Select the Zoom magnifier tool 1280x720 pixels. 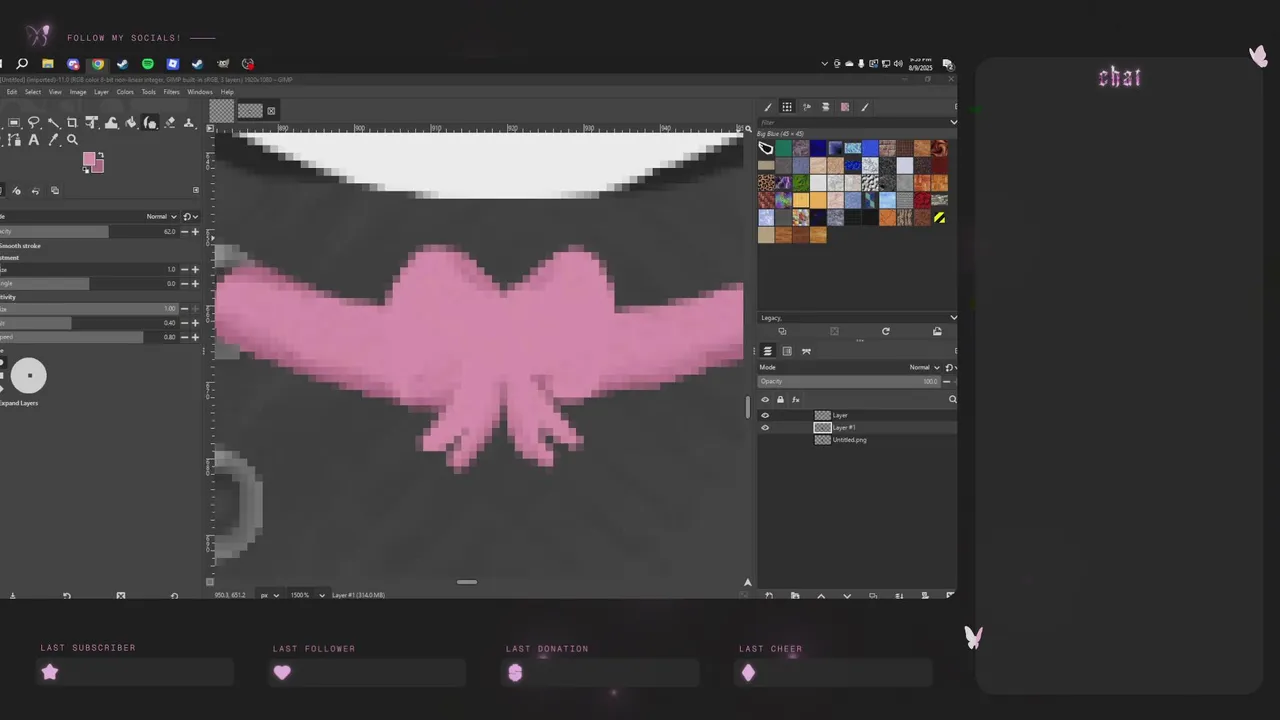coord(72,141)
